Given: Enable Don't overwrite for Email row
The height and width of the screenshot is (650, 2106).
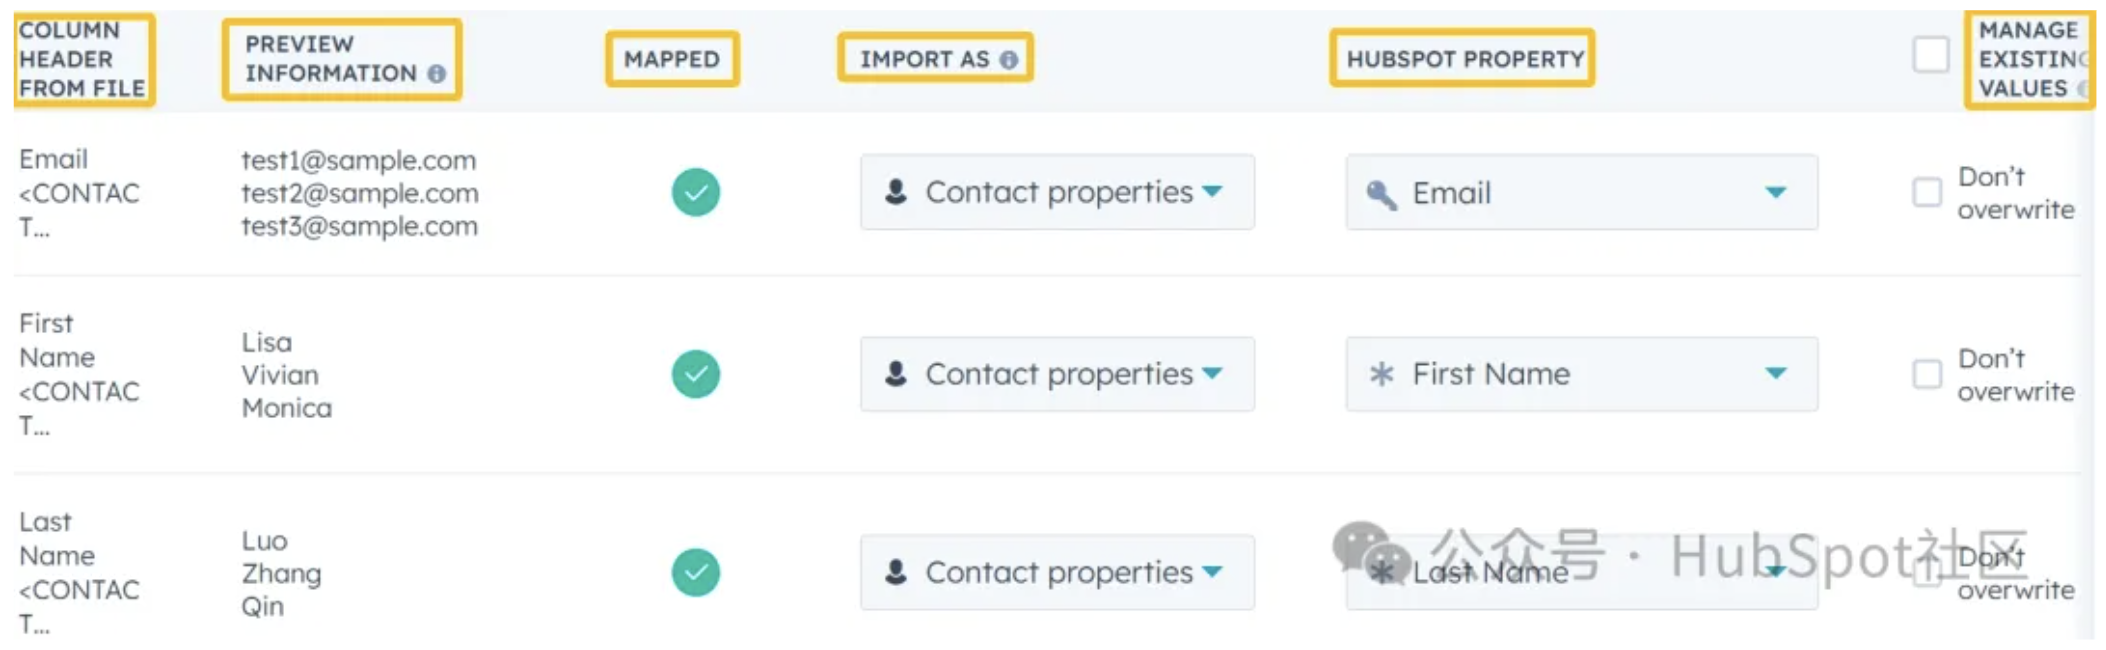Looking at the screenshot, I should pos(1927,192).
